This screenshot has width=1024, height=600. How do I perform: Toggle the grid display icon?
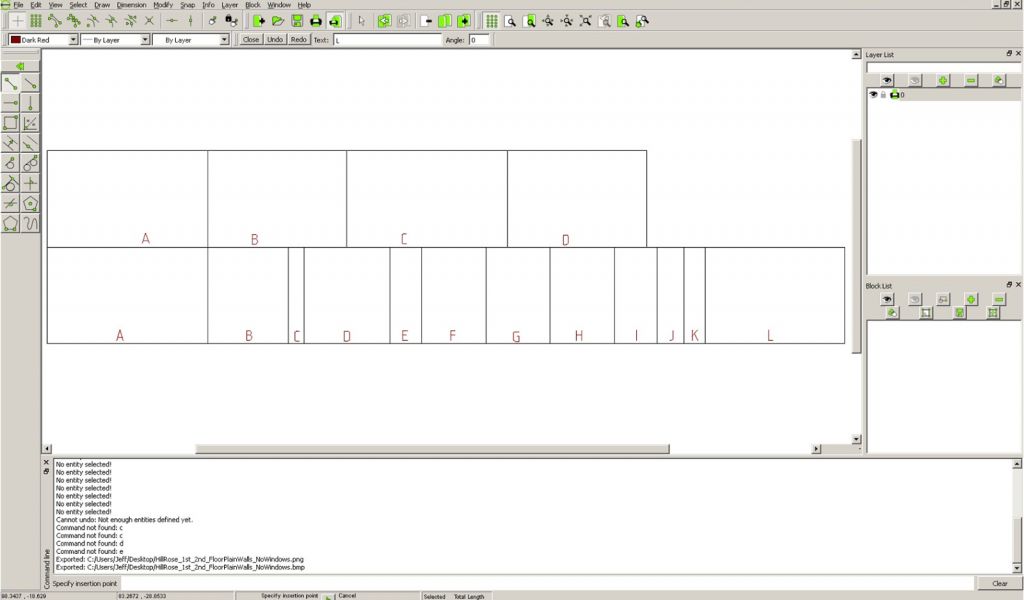[491, 20]
